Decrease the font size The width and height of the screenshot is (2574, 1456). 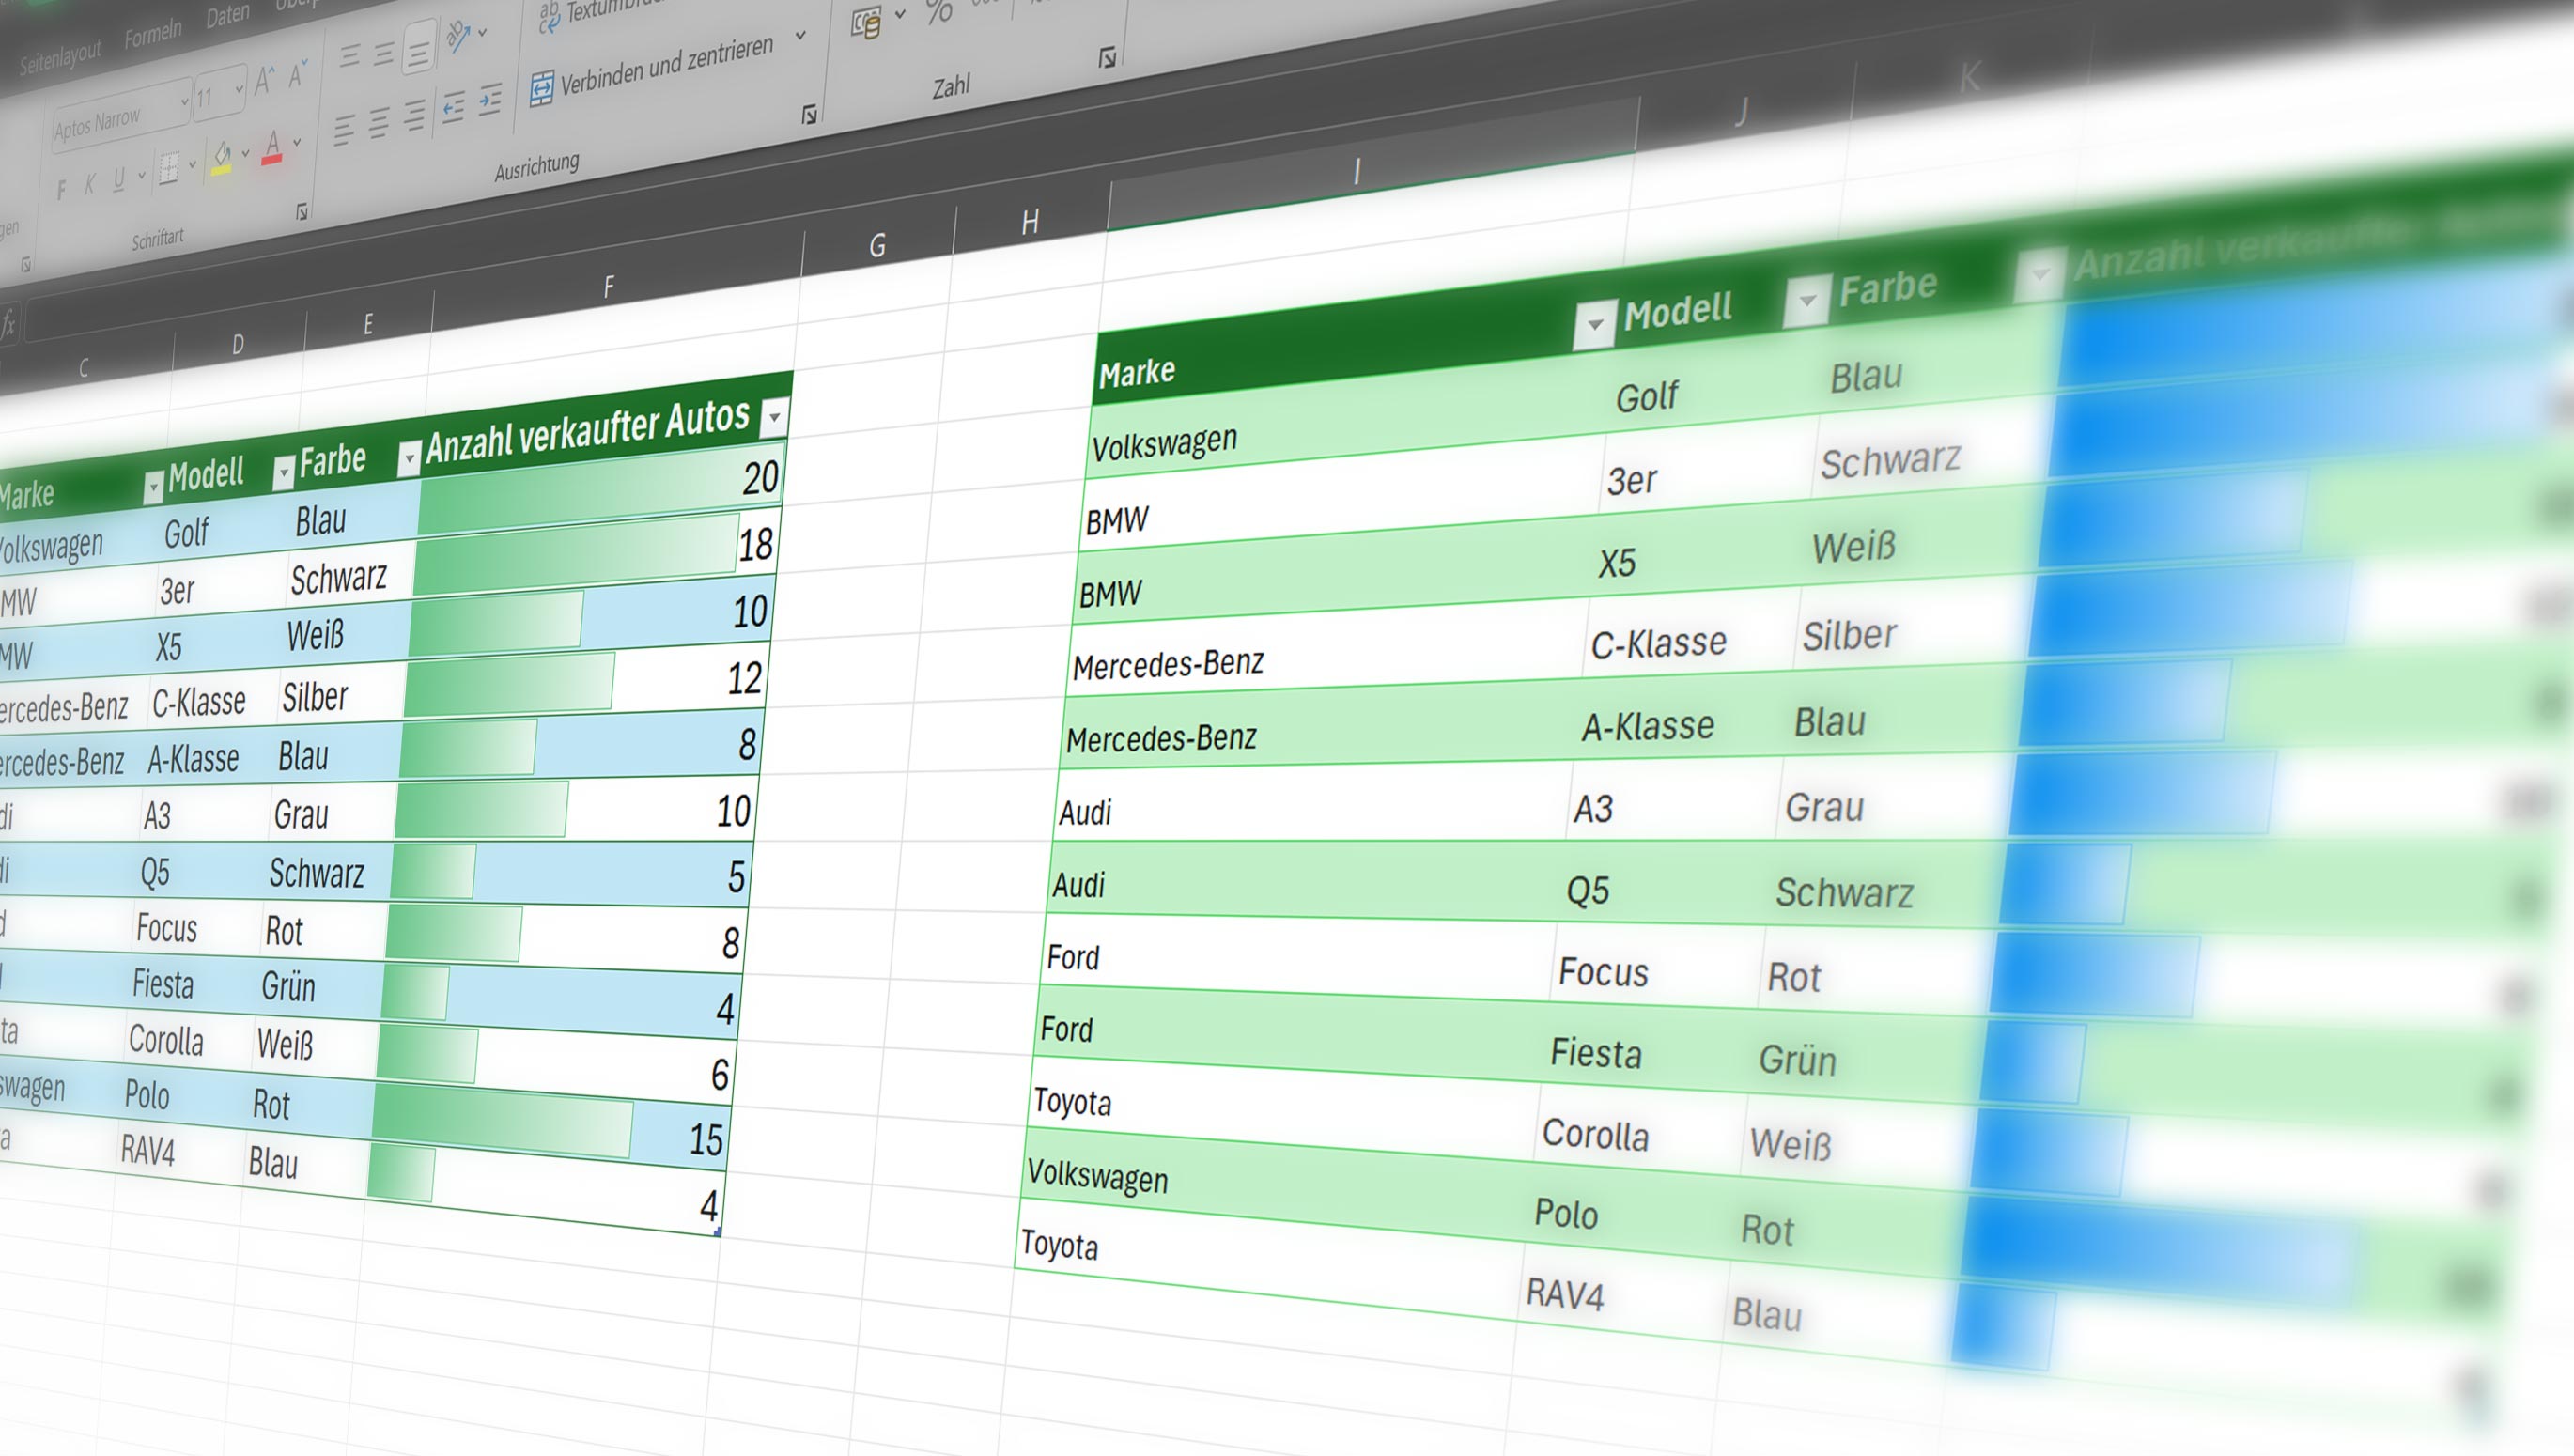point(297,75)
